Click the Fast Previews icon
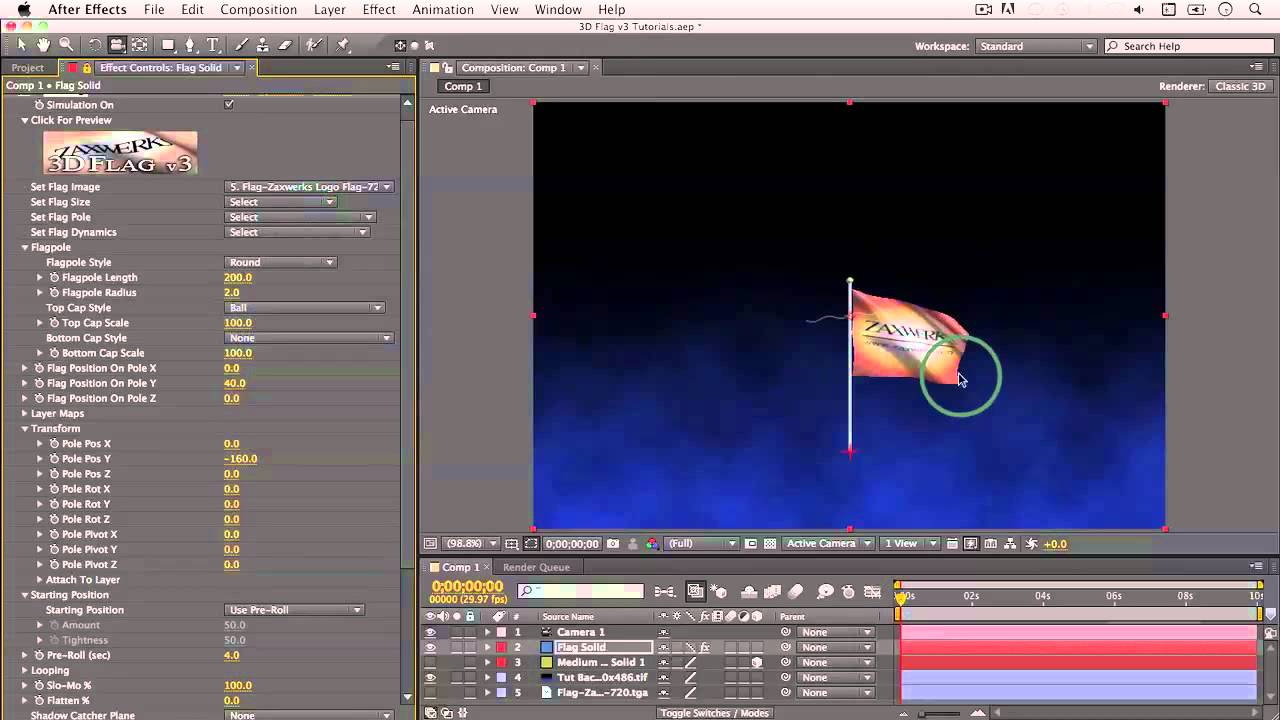 [971, 544]
